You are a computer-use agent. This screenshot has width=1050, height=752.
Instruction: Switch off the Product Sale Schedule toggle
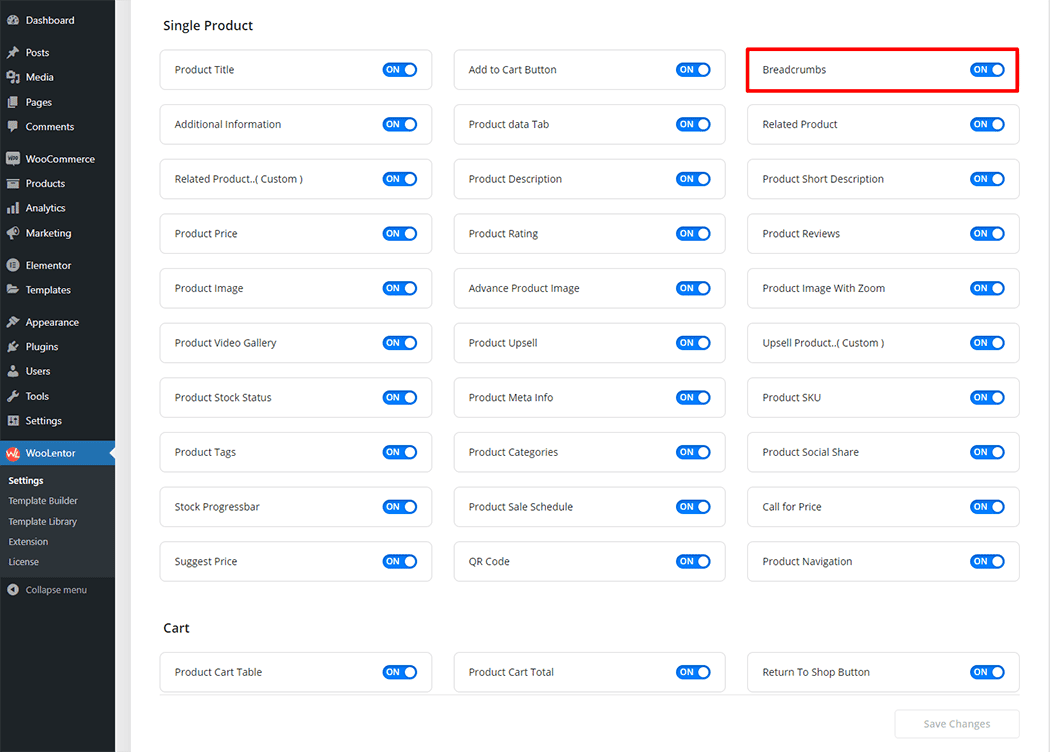[693, 507]
